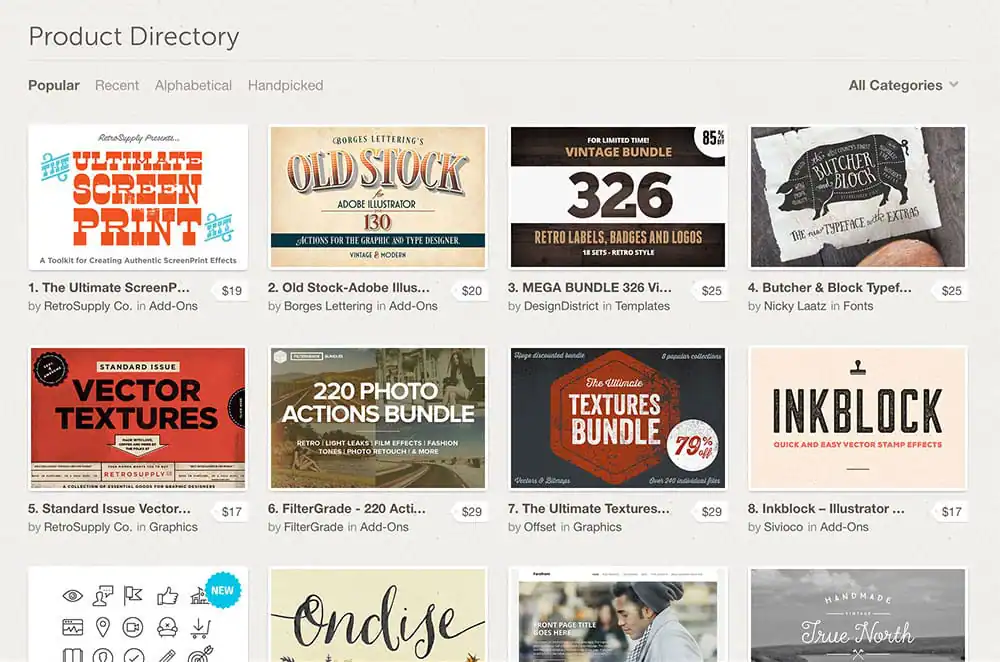The width and height of the screenshot is (1000, 662).
Task: Open the Old Stock Illustrator actions thumbnail
Action: pyautogui.click(x=377, y=196)
